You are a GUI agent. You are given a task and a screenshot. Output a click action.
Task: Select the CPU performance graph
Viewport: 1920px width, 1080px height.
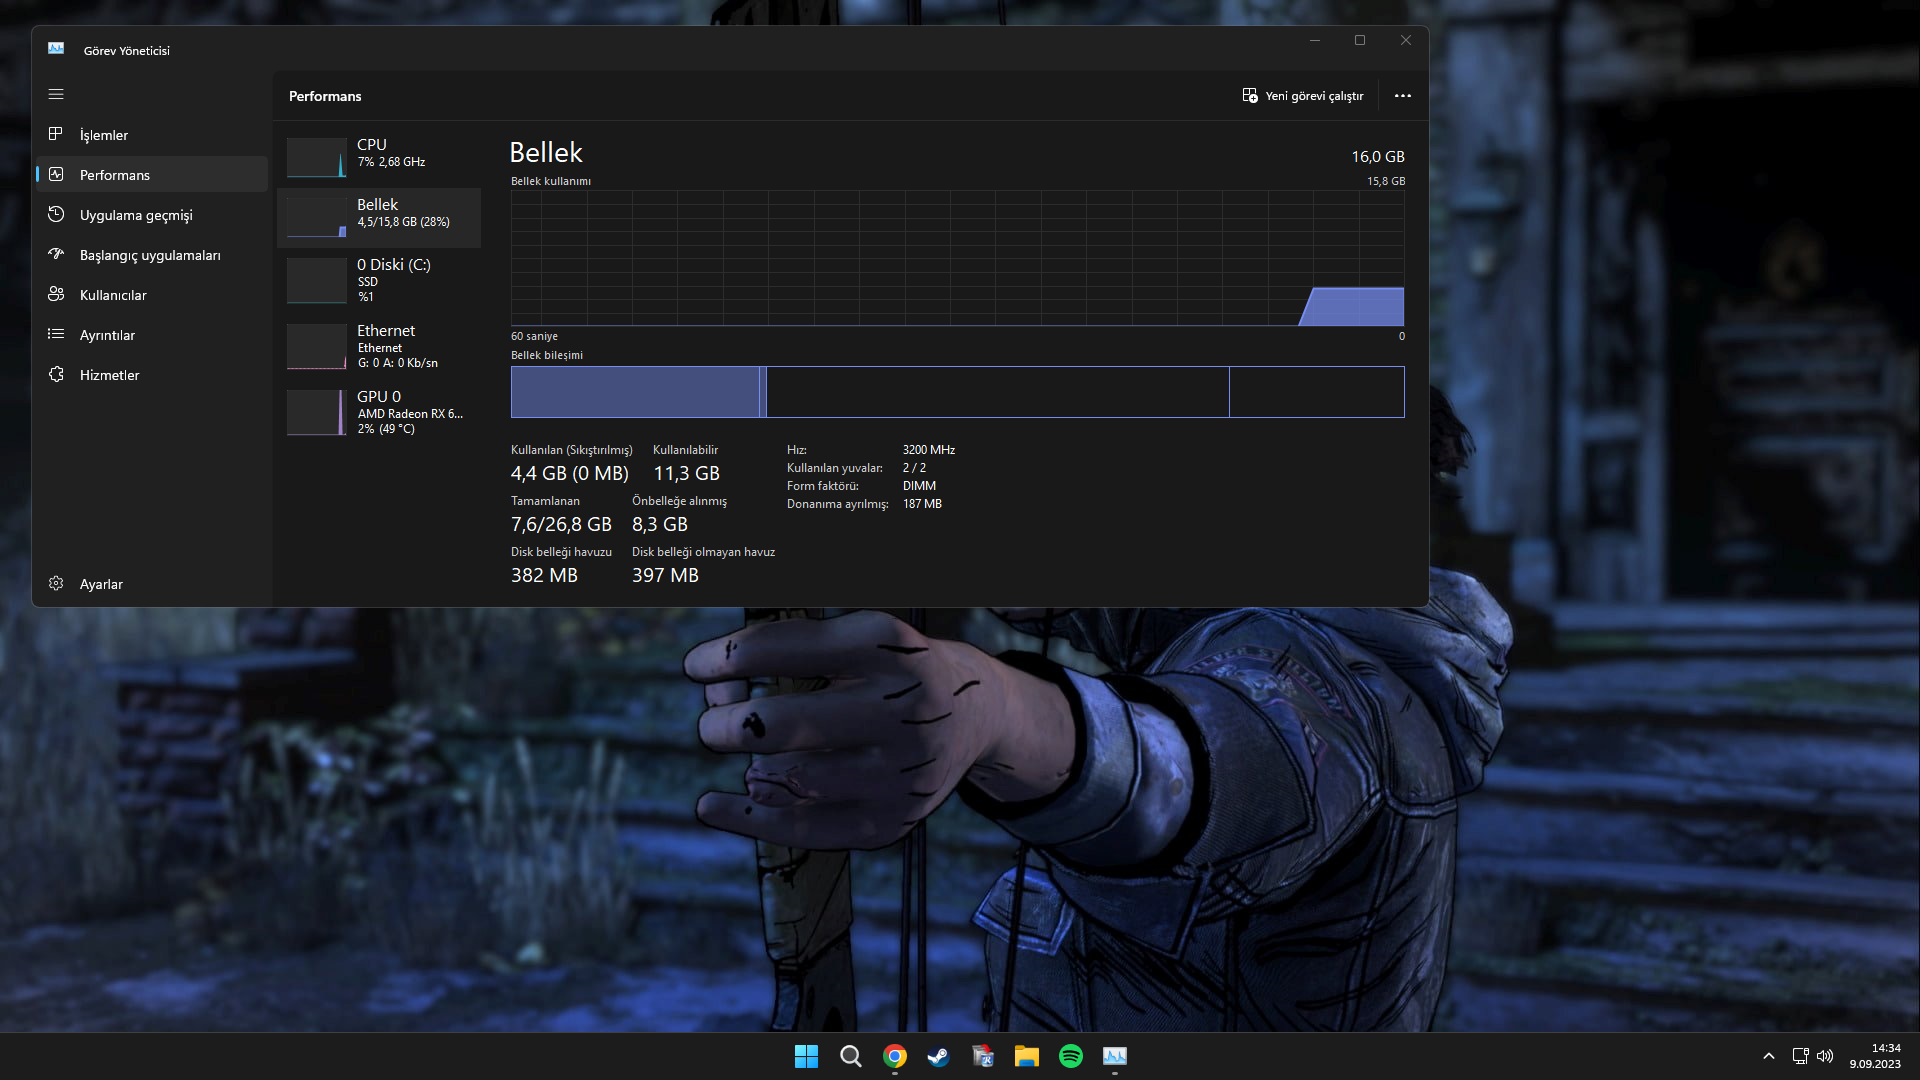pyautogui.click(x=317, y=157)
